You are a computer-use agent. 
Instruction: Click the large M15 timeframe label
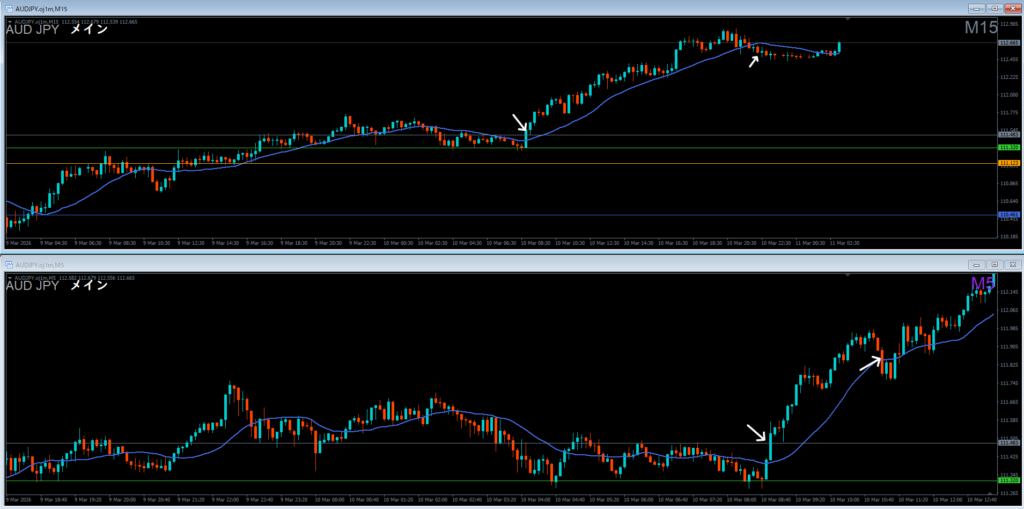pyautogui.click(x=979, y=29)
